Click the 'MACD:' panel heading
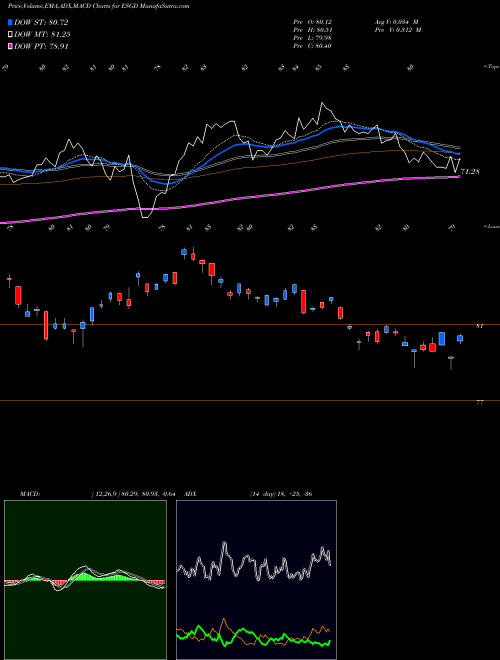Screen dimensions: 500x660 [x=30, y=494]
